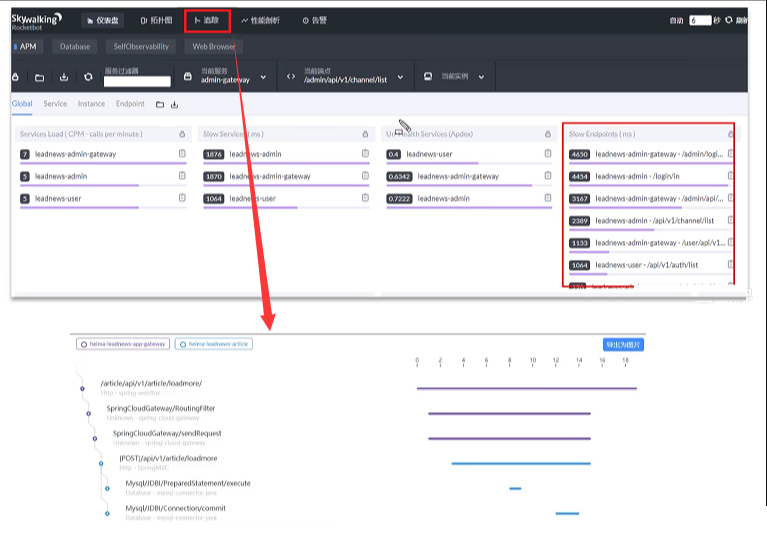The height and width of the screenshot is (534, 767).
Task: Toggle lock on Un-Health Services panel
Action: (548, 134)
